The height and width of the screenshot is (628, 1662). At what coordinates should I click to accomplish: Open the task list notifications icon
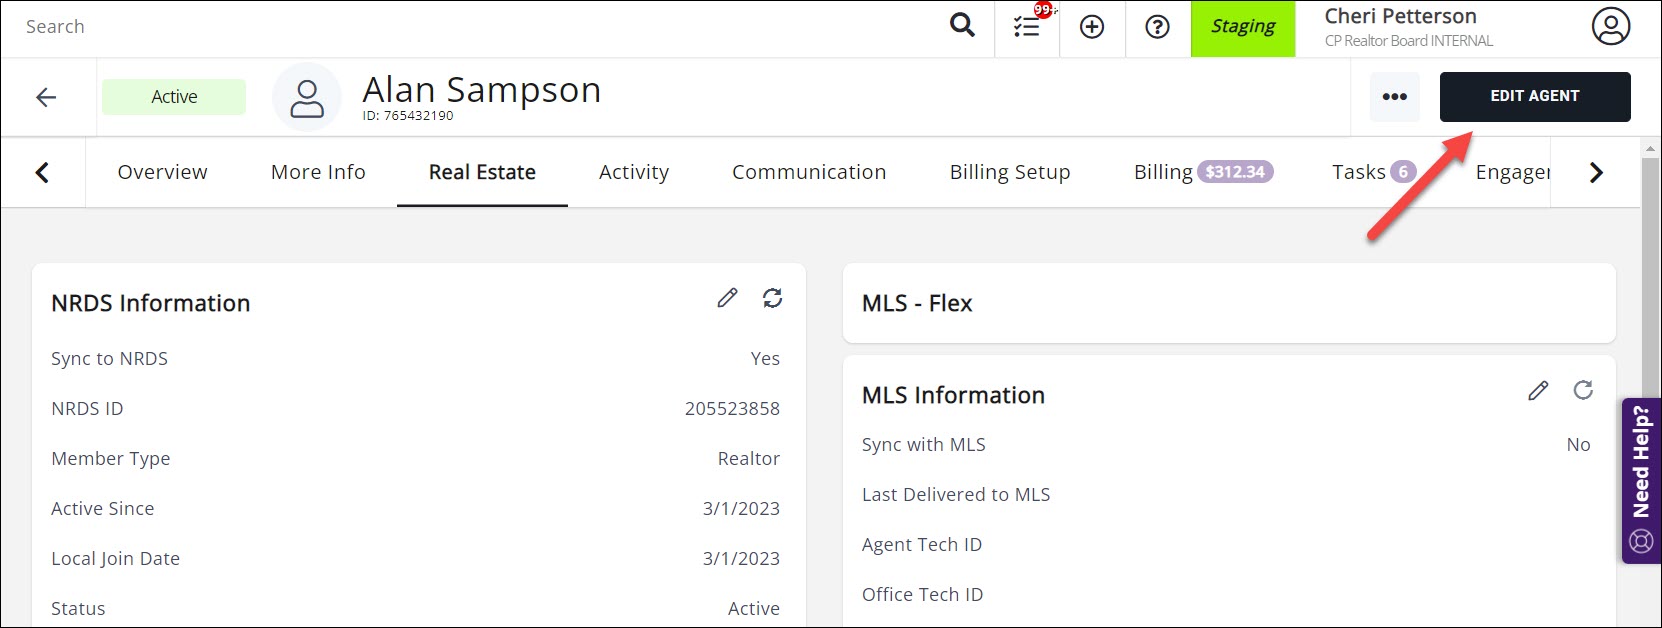tap(1027, 27)
